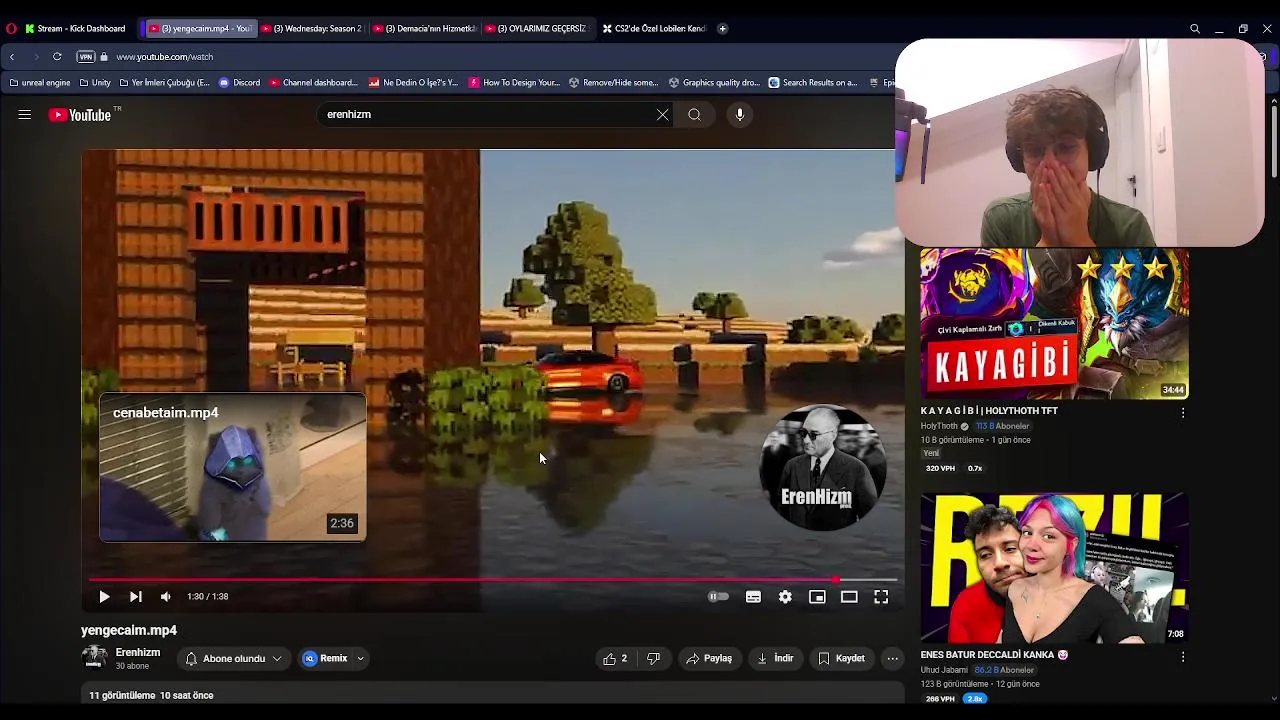Screen dimensions: 1280x720
Task: Open Graphics quality dro bookmark
Action: (714, 83)
